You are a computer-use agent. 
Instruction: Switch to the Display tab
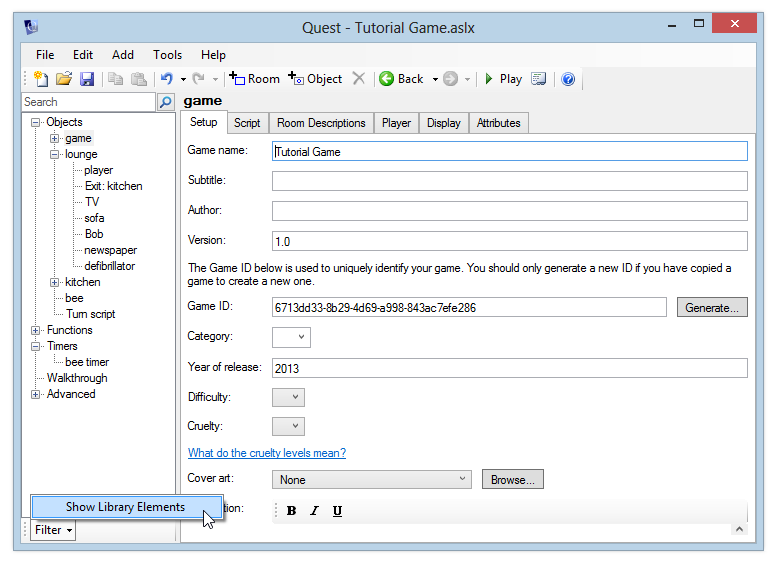pos(444,123)
